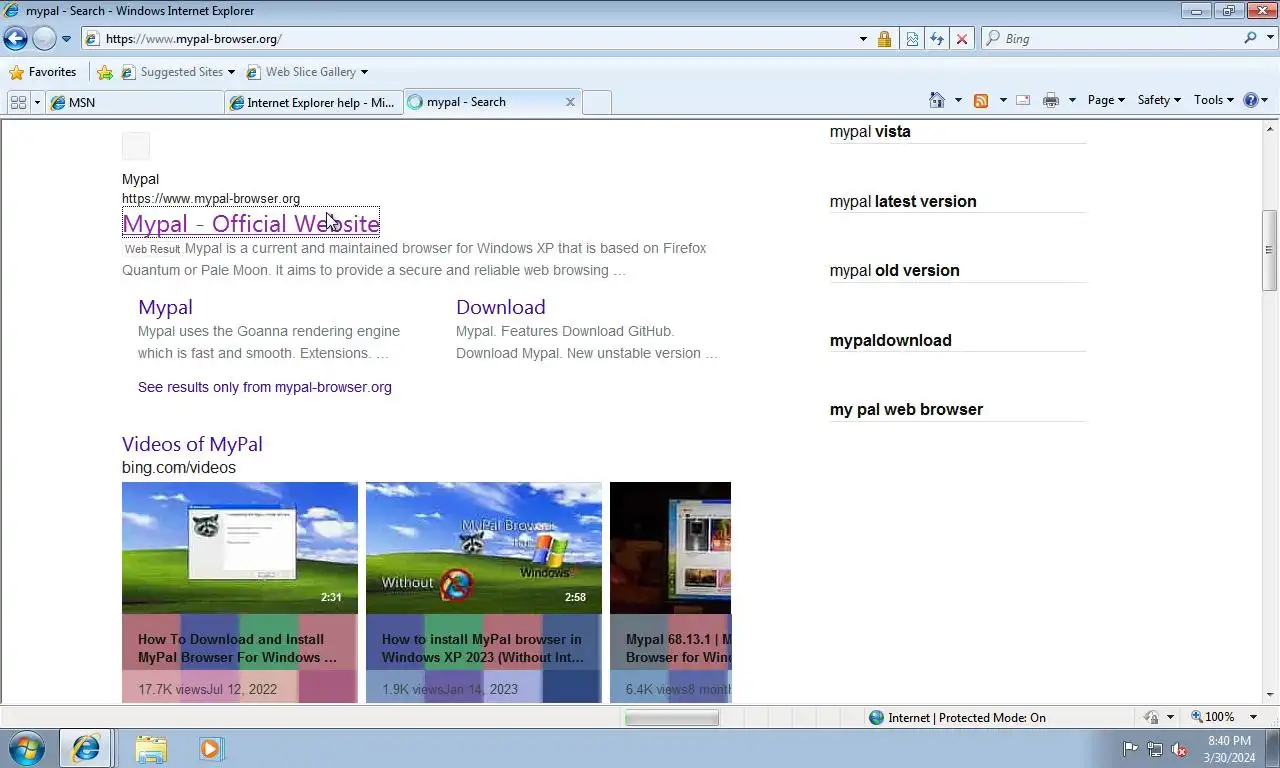Toggle Compatibility View icon
Image resolution: width=1280 pixels, height=768 pixels.
tap(912, 39)
